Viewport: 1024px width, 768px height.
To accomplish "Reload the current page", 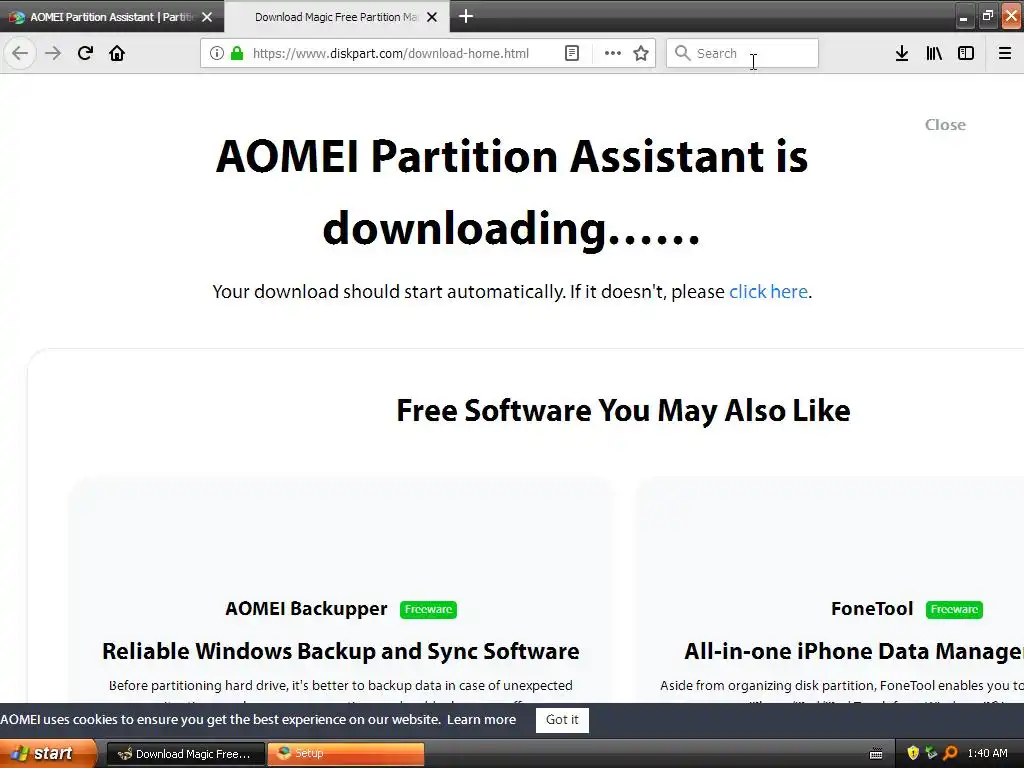I will point(86,54).
